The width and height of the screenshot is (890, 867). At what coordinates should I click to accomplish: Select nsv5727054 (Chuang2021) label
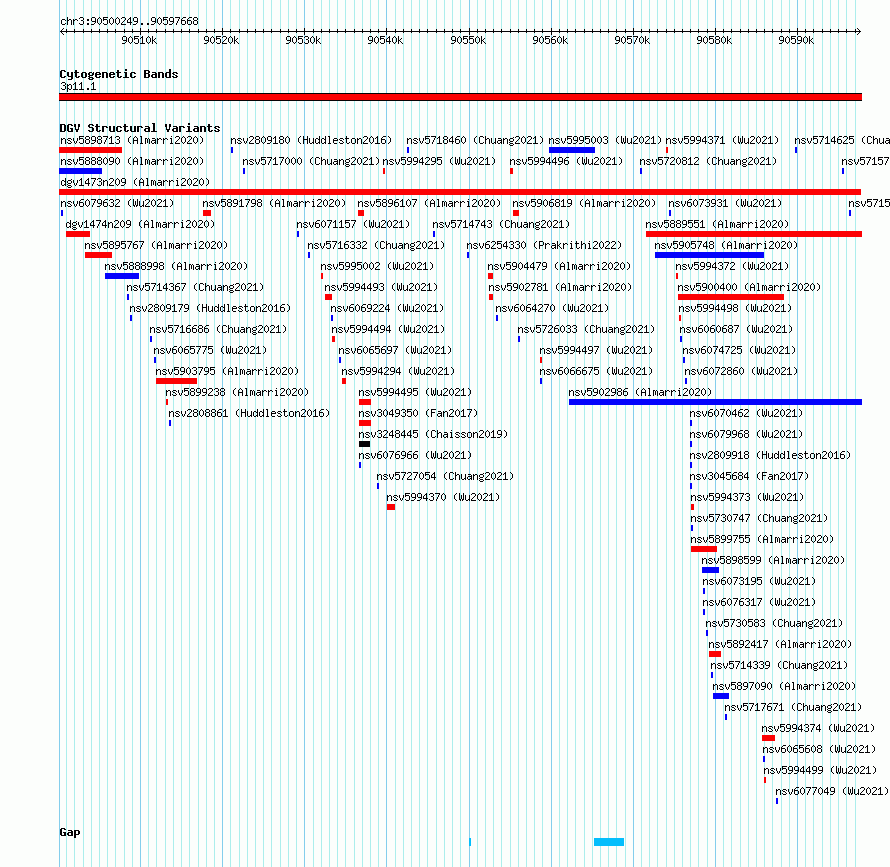445,476
